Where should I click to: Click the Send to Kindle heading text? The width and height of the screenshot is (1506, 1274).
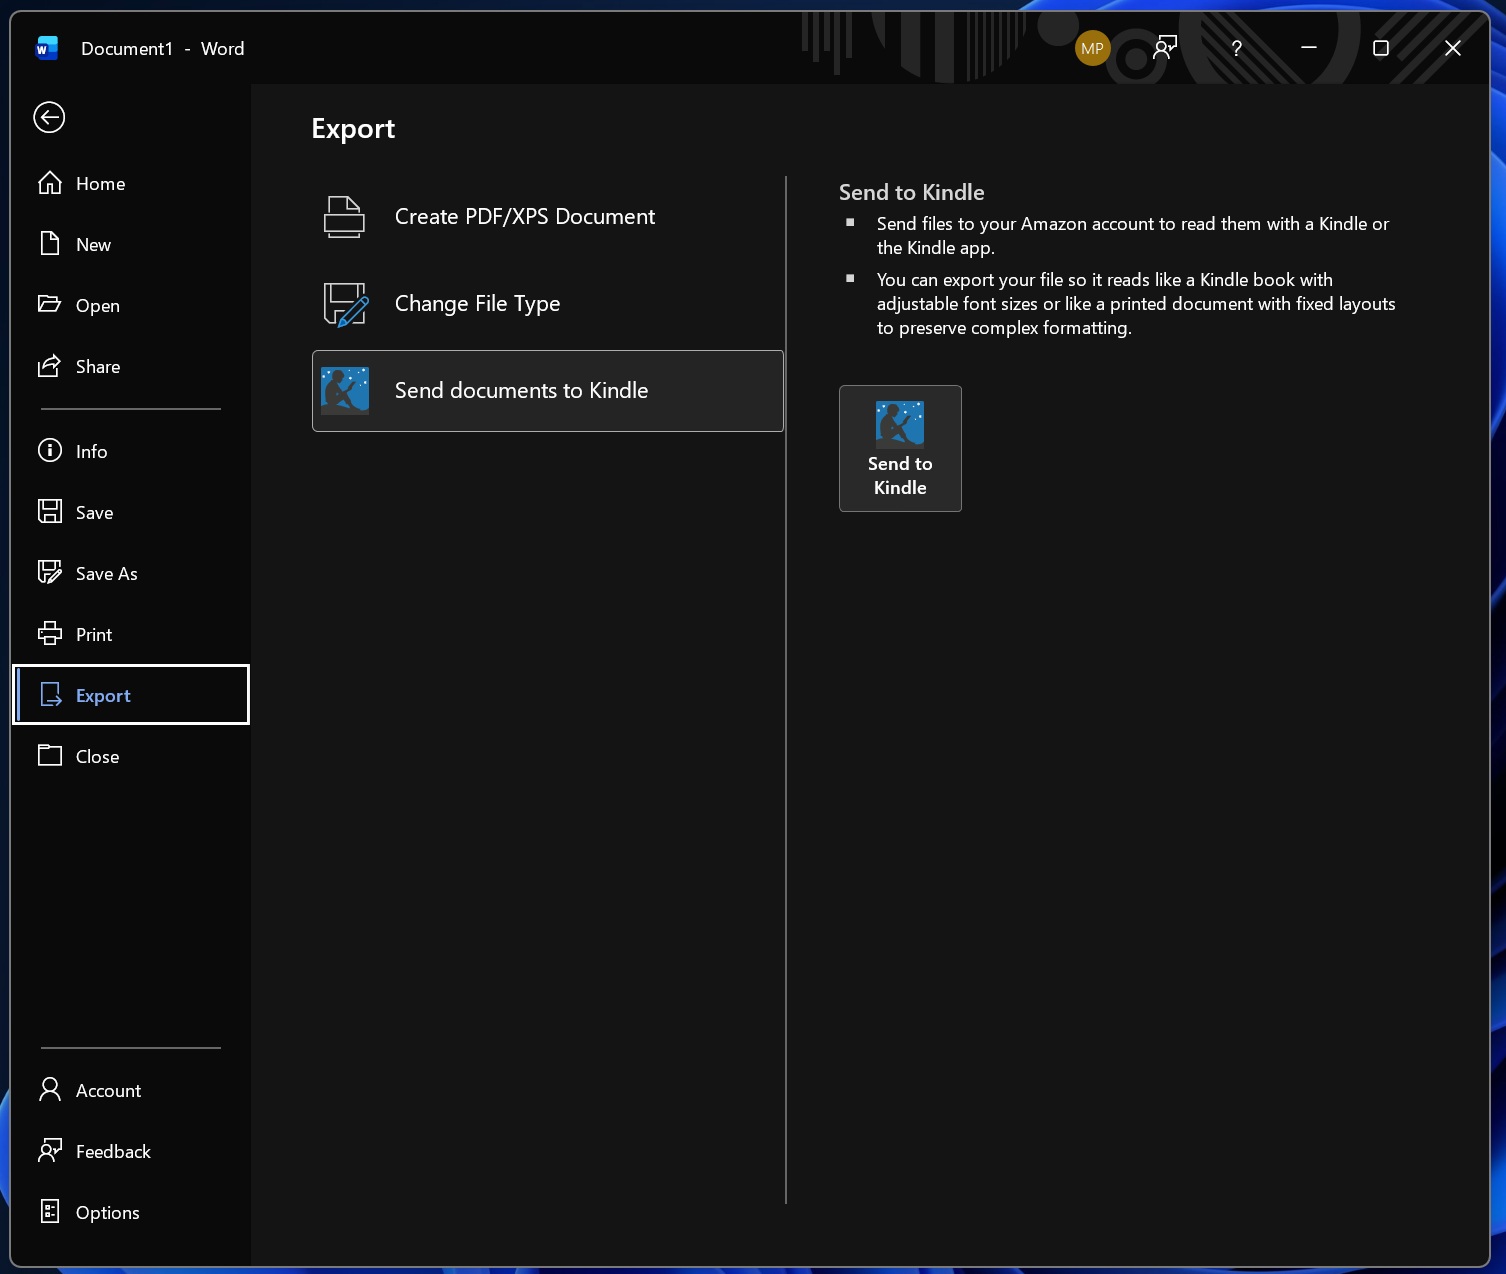912,192
